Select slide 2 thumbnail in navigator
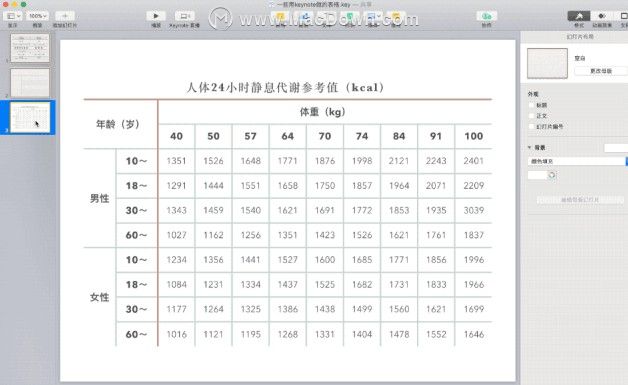The image size is (628, 385). coord(30,83)
